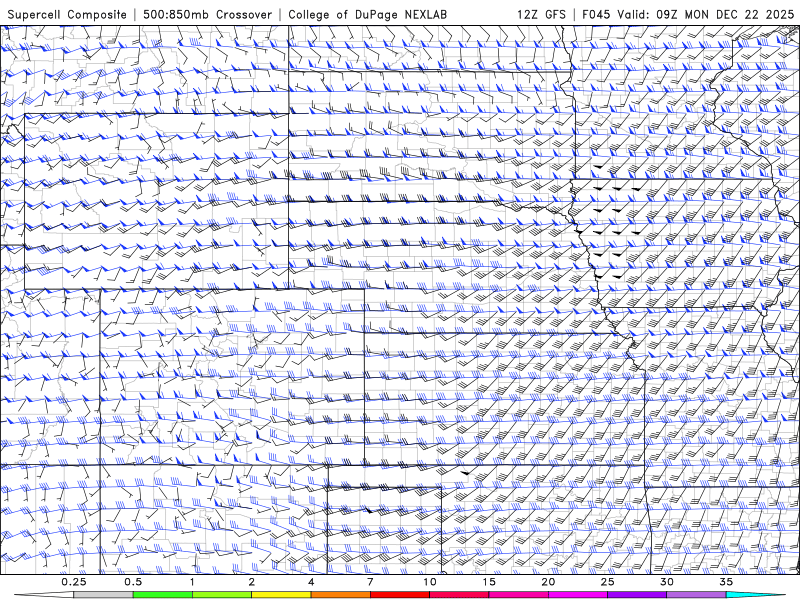
Task: Click the colorbar label 7
Action: (x=370, y=582)
